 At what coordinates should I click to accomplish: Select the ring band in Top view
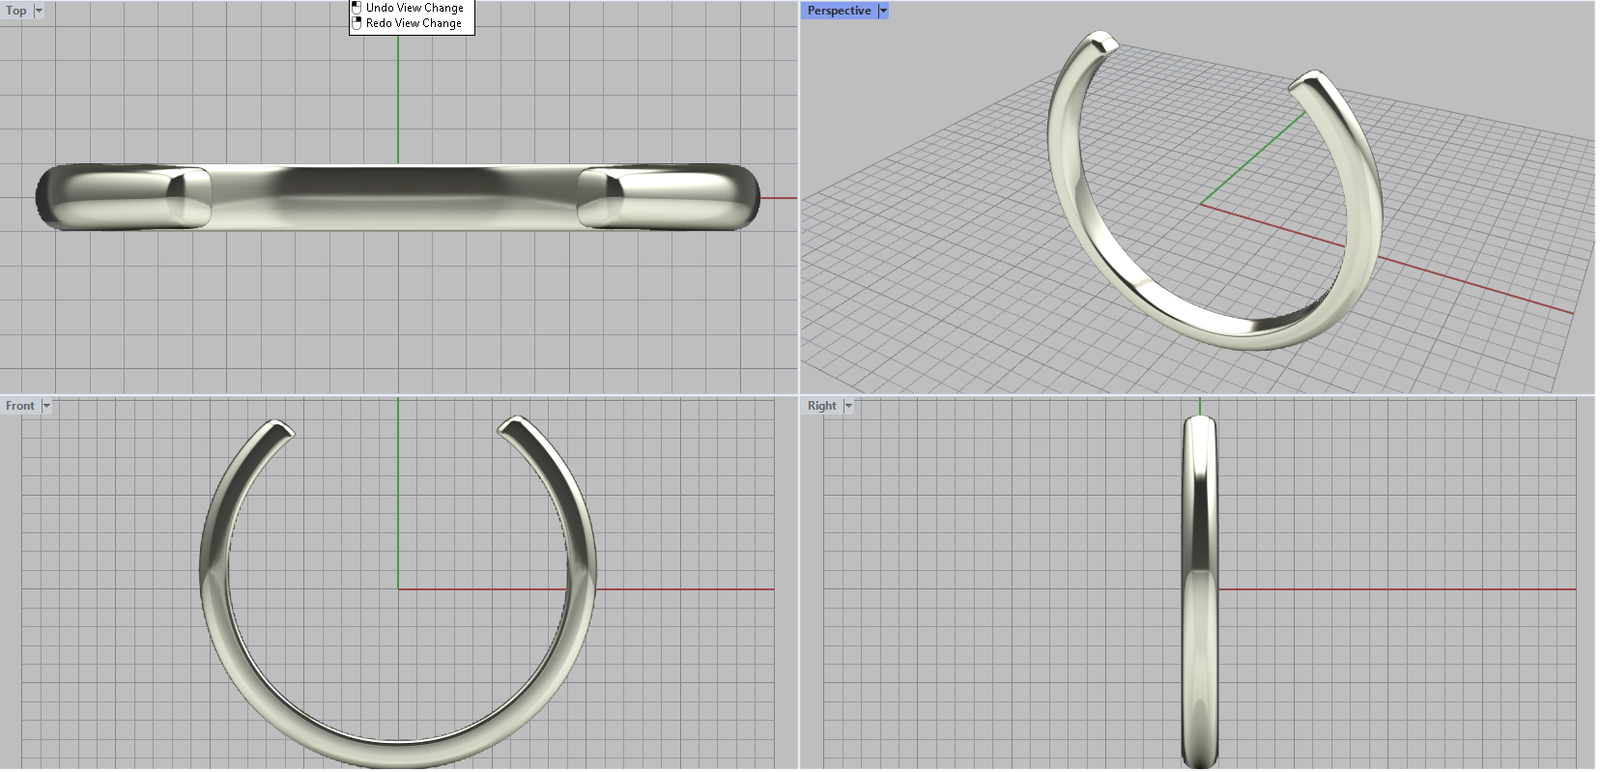pyautogui.click(x=398, y=198)
